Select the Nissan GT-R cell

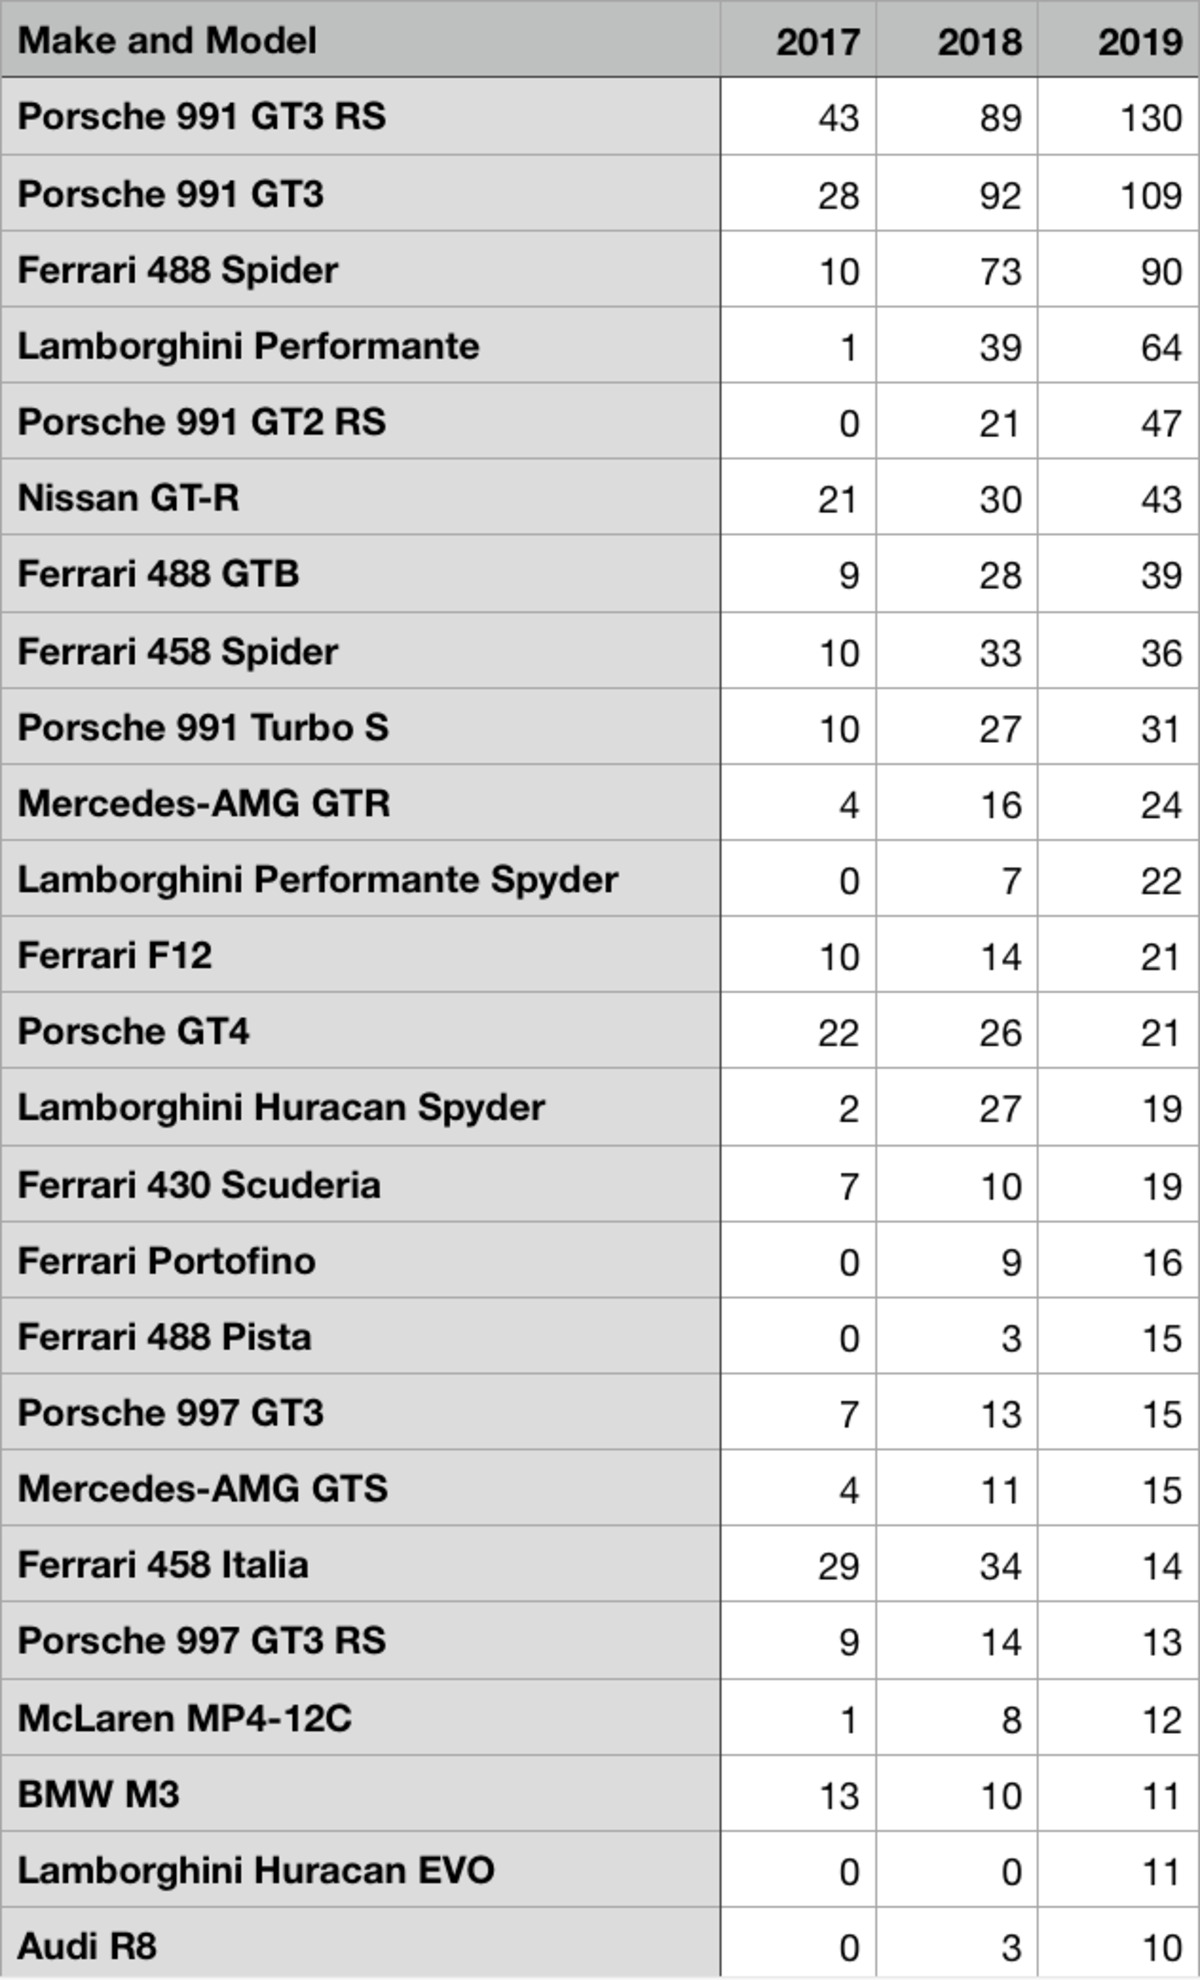tap(360, 497)
